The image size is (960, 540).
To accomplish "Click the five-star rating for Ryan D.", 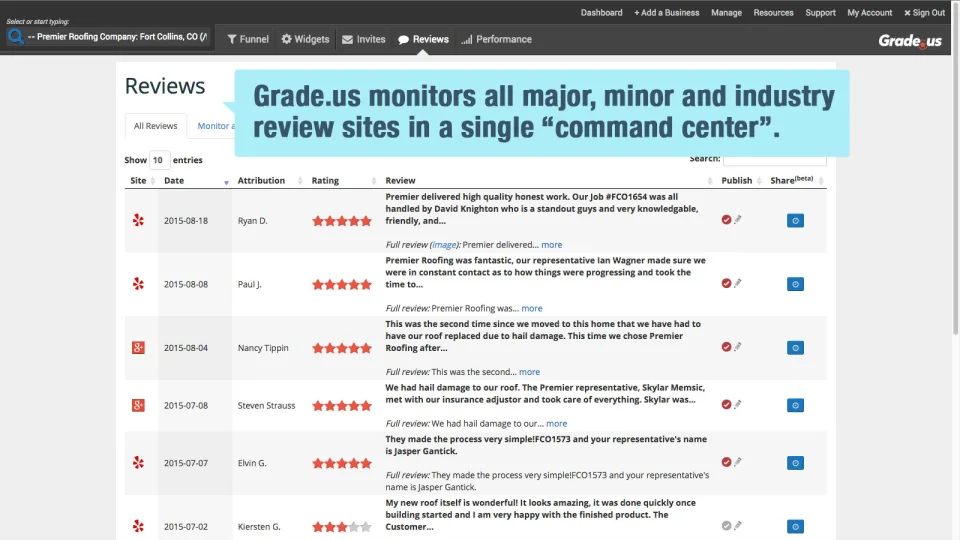I will pos(342,221).
